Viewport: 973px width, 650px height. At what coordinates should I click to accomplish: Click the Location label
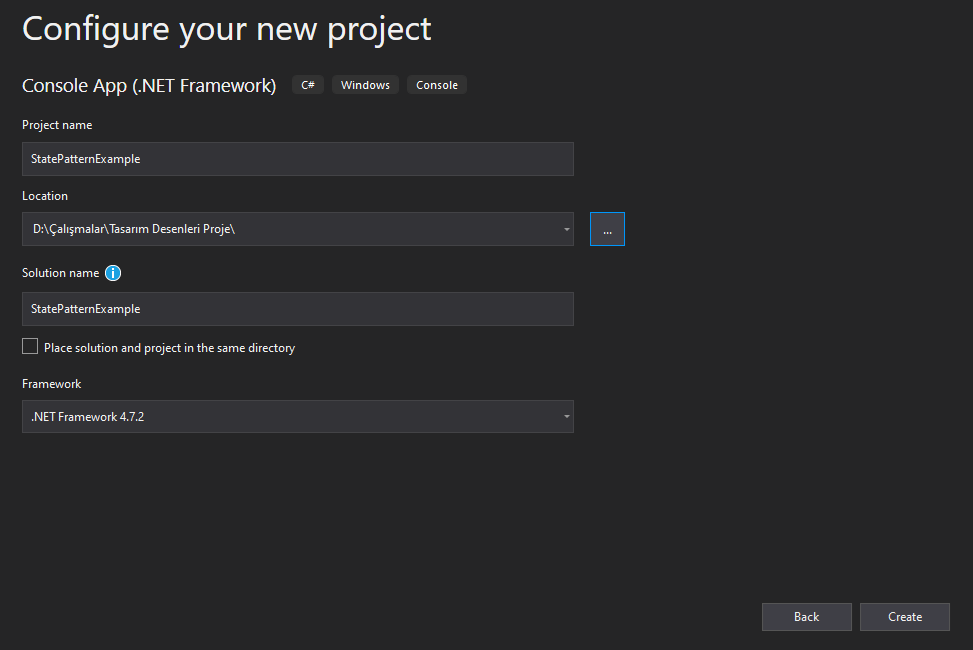click(x=45, y=196)
